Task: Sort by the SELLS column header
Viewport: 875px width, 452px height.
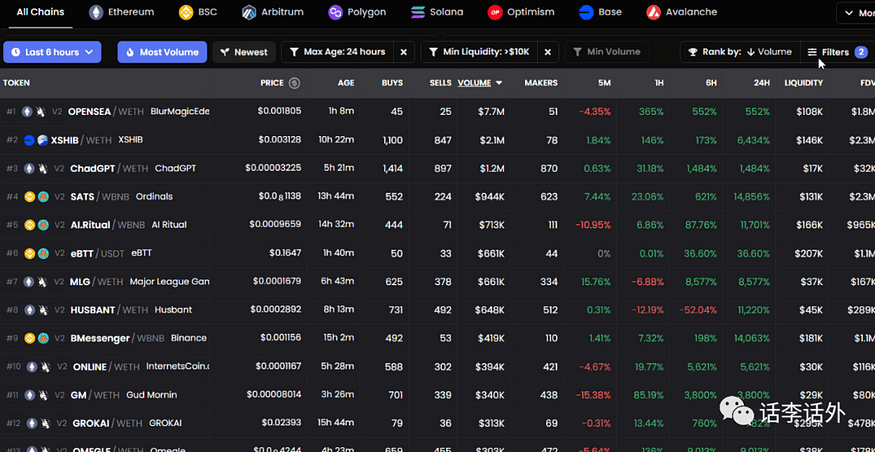Action: coord(441,83)
